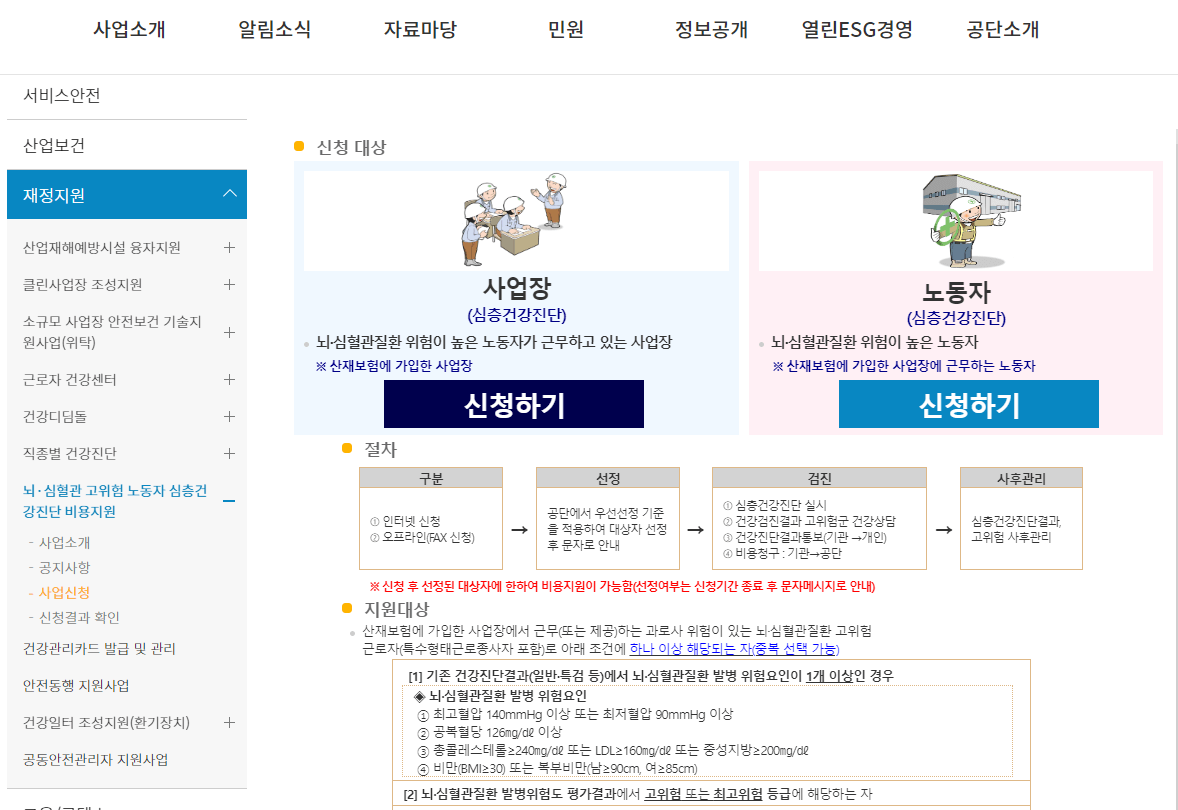Open the 정보공개 top menu
This screenshot has width=1178, height=810.
coord(714,30)
